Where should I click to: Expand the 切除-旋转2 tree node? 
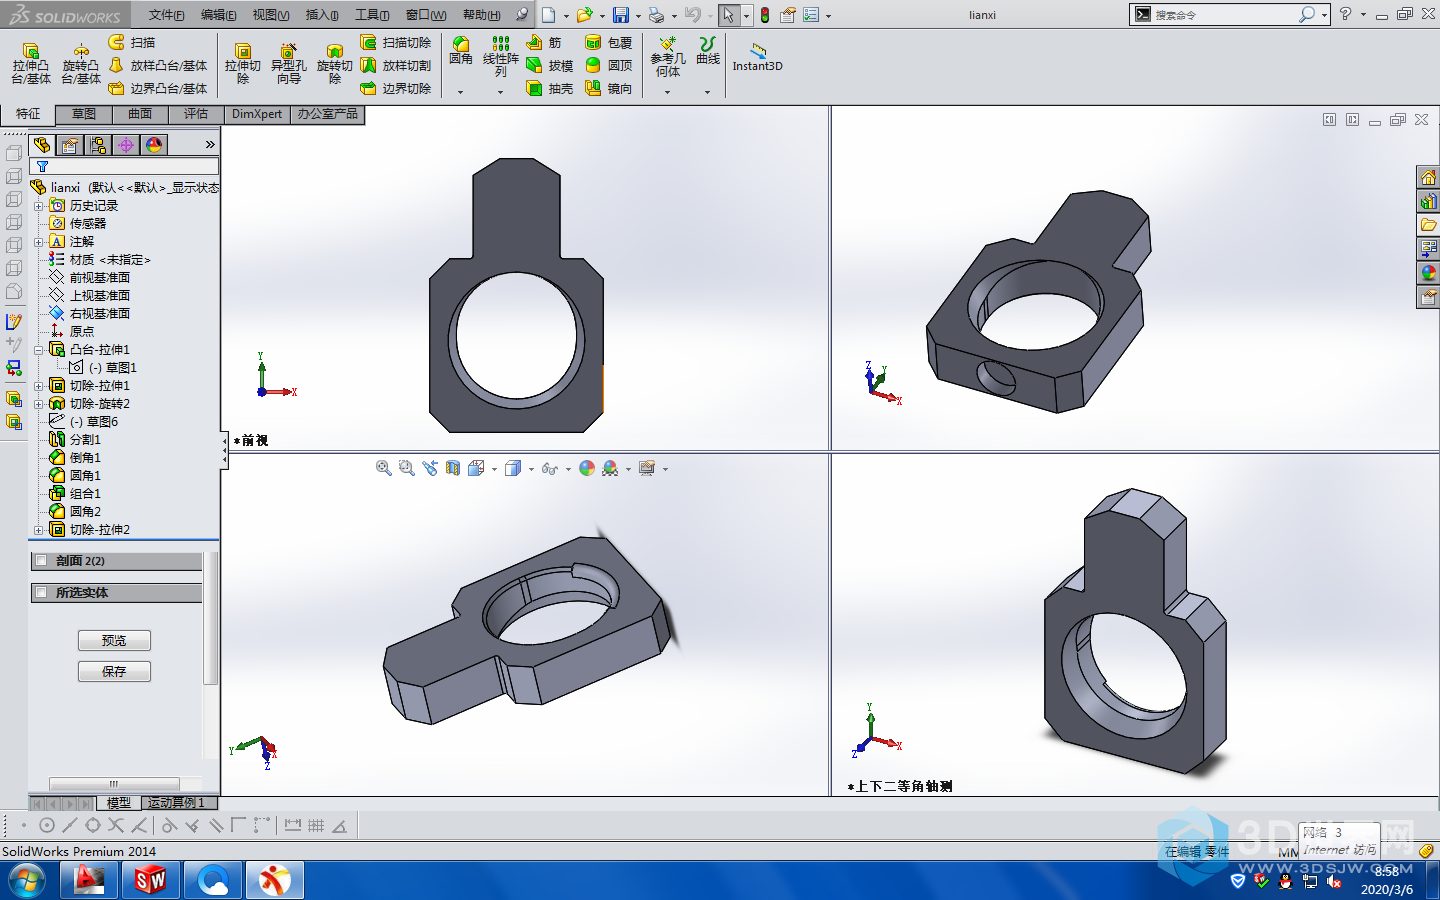click(38, 404)
